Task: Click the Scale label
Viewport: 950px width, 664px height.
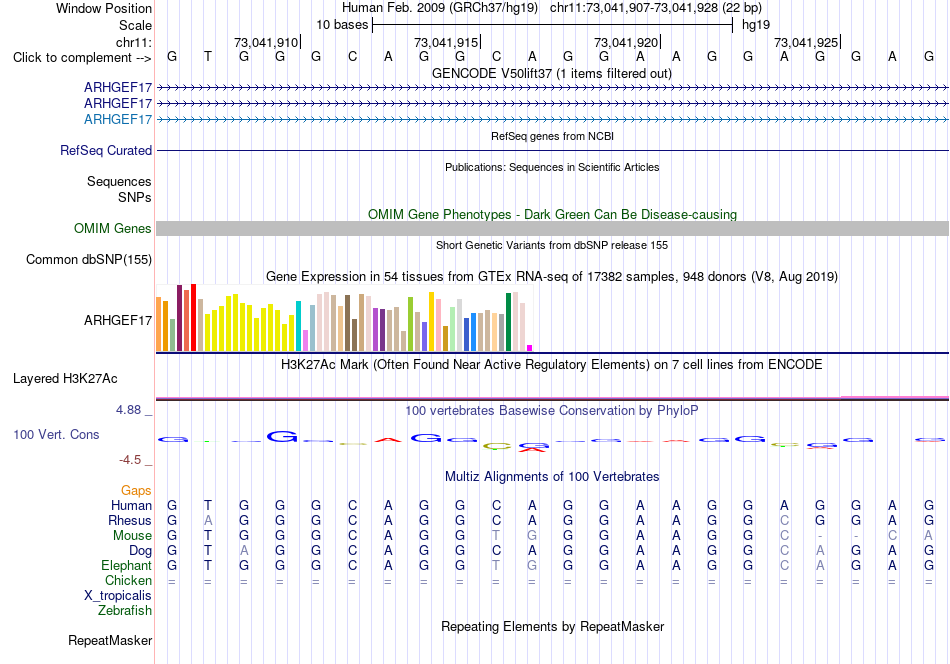Action: pyautogui.click(x=135, y=25)
